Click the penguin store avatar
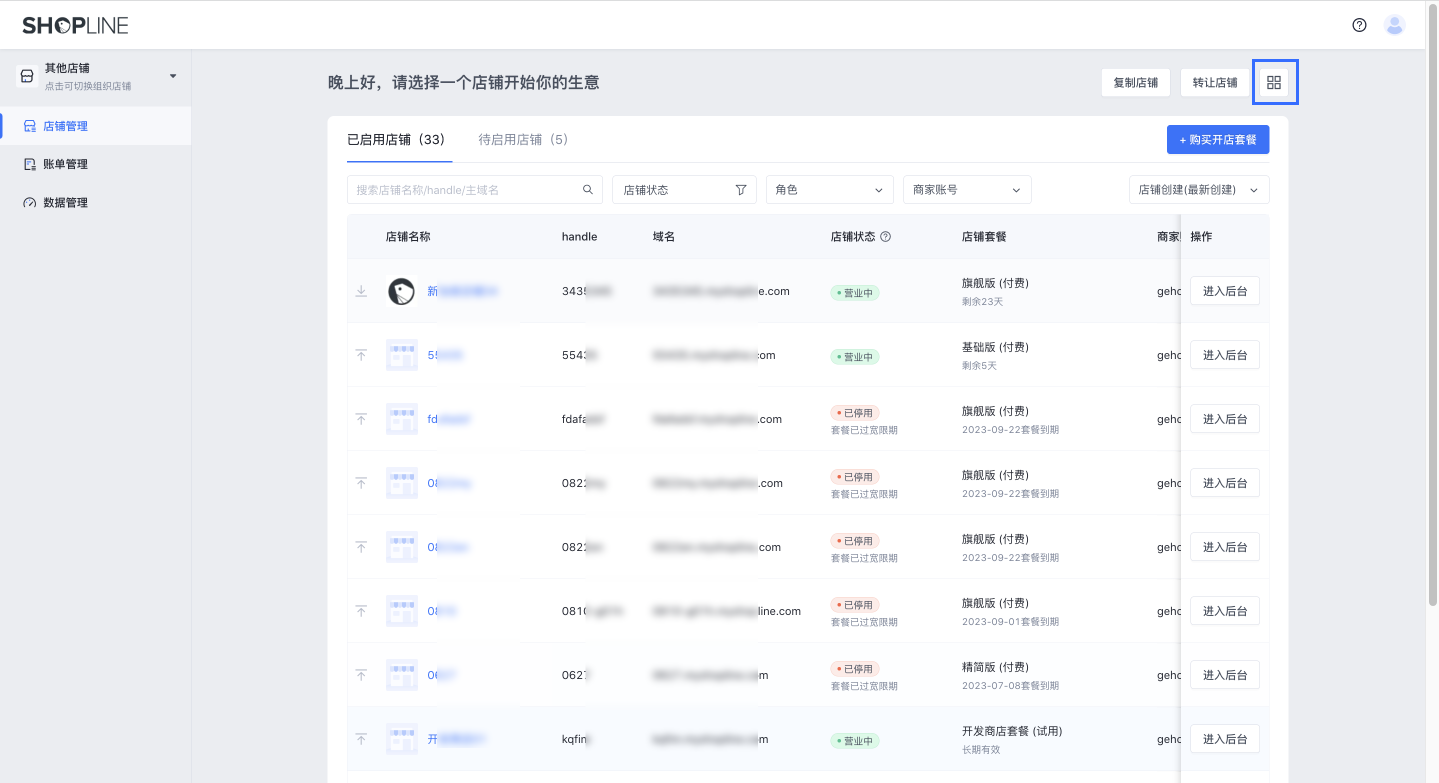The image size is (1439, 783). click(401, 291)
